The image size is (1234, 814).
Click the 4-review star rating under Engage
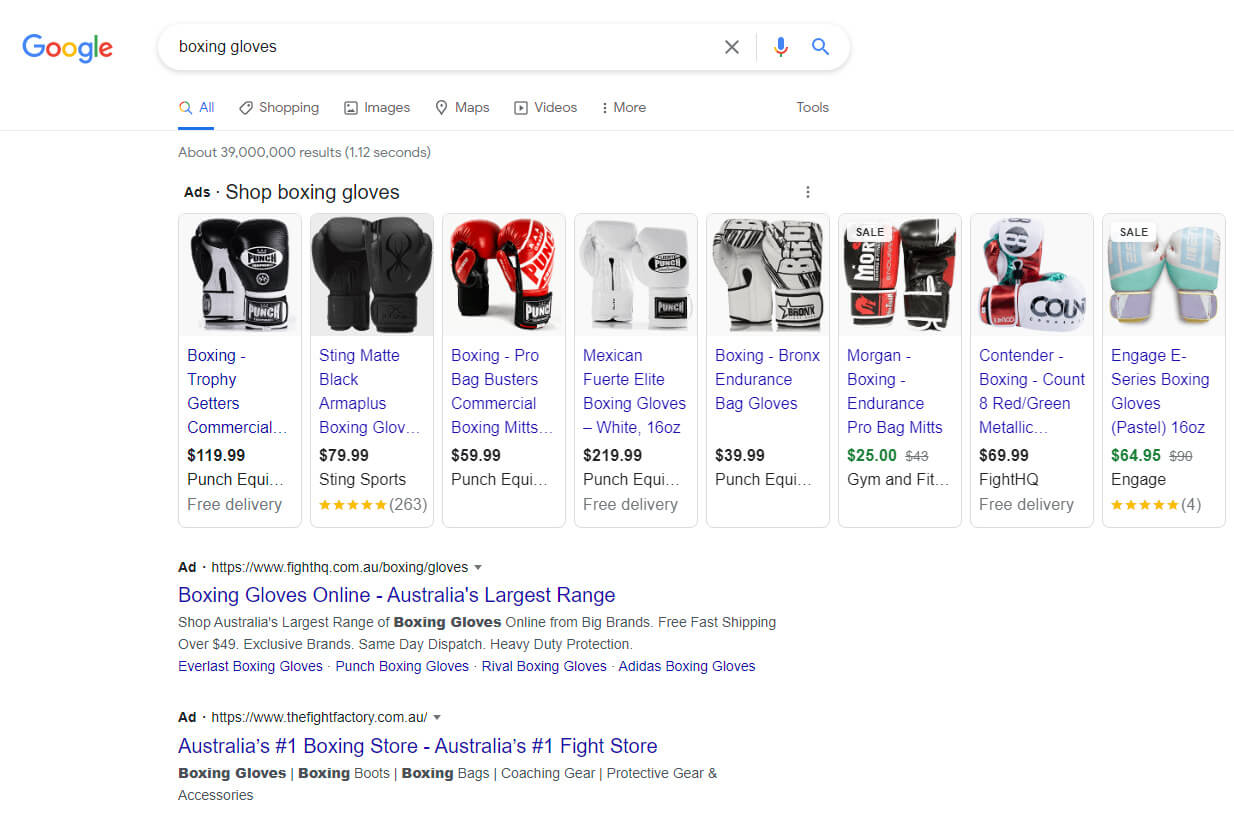(x=1156, y=504)
